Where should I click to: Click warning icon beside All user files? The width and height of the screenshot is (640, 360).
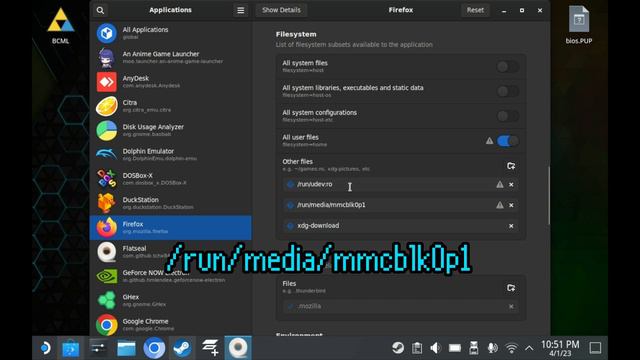tap(489, 141)
